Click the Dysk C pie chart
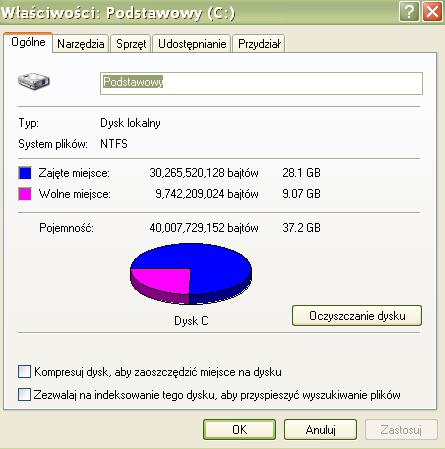 pos(191,274)
